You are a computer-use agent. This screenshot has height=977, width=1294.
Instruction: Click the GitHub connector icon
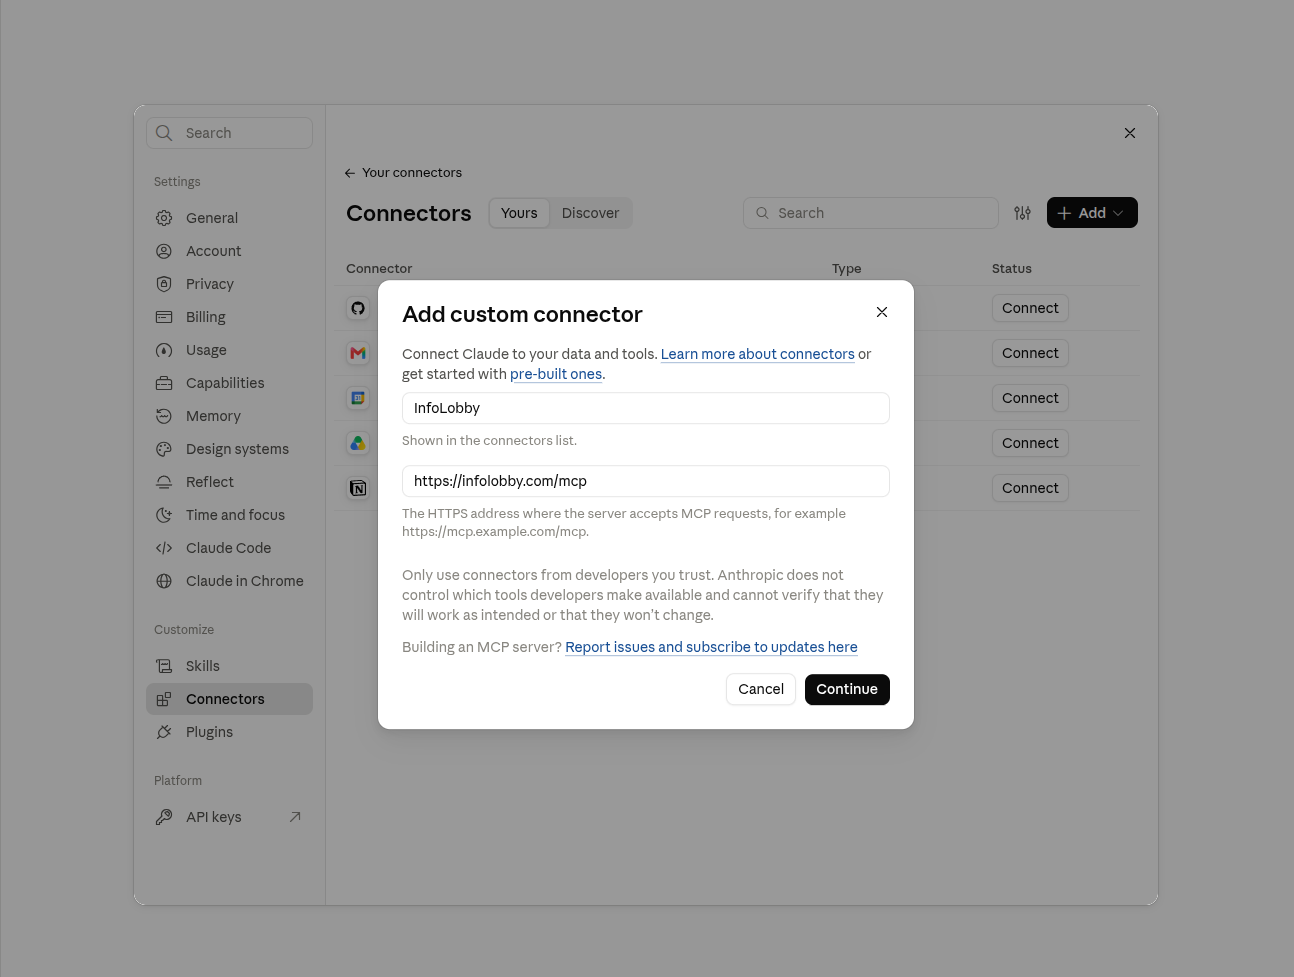pyautogui.click(x=358, y=308)
